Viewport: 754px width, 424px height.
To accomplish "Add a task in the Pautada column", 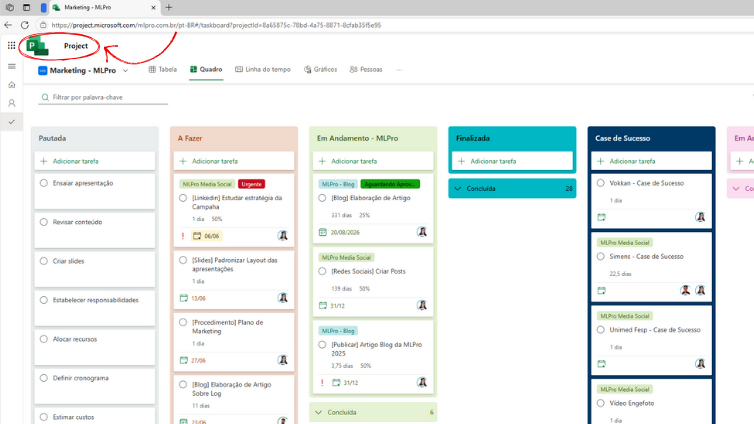I will click(x=95, y=161).
